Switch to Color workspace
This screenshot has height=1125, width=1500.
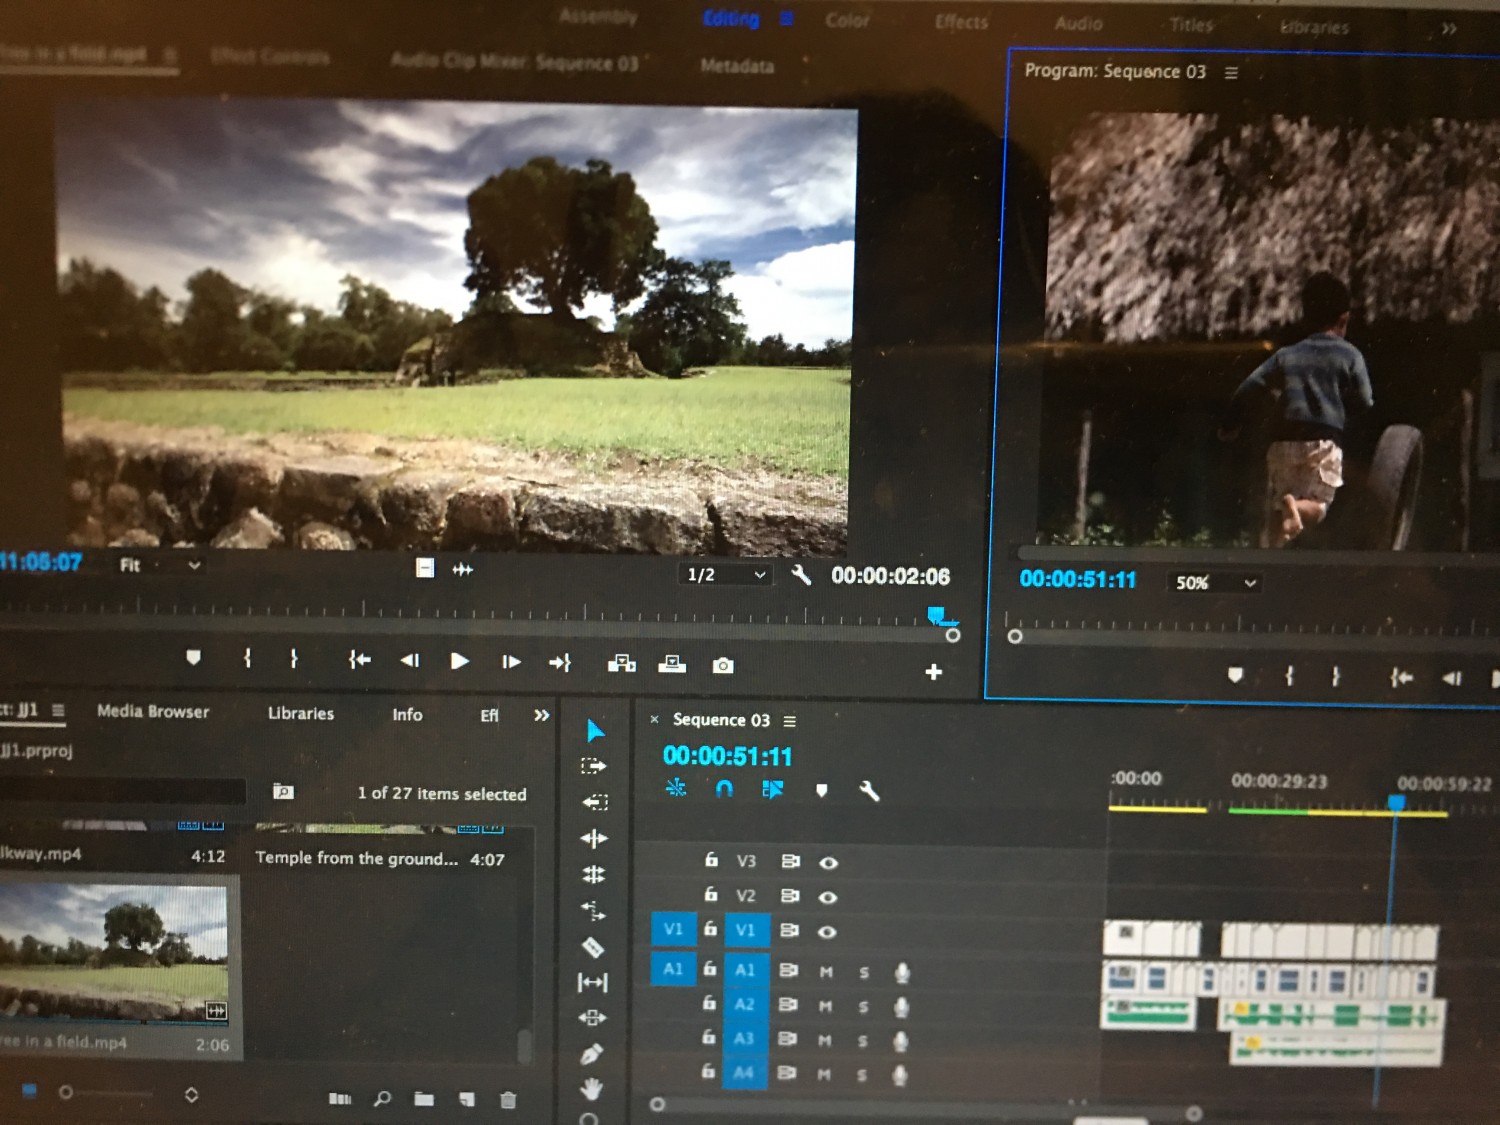point(847,20)
